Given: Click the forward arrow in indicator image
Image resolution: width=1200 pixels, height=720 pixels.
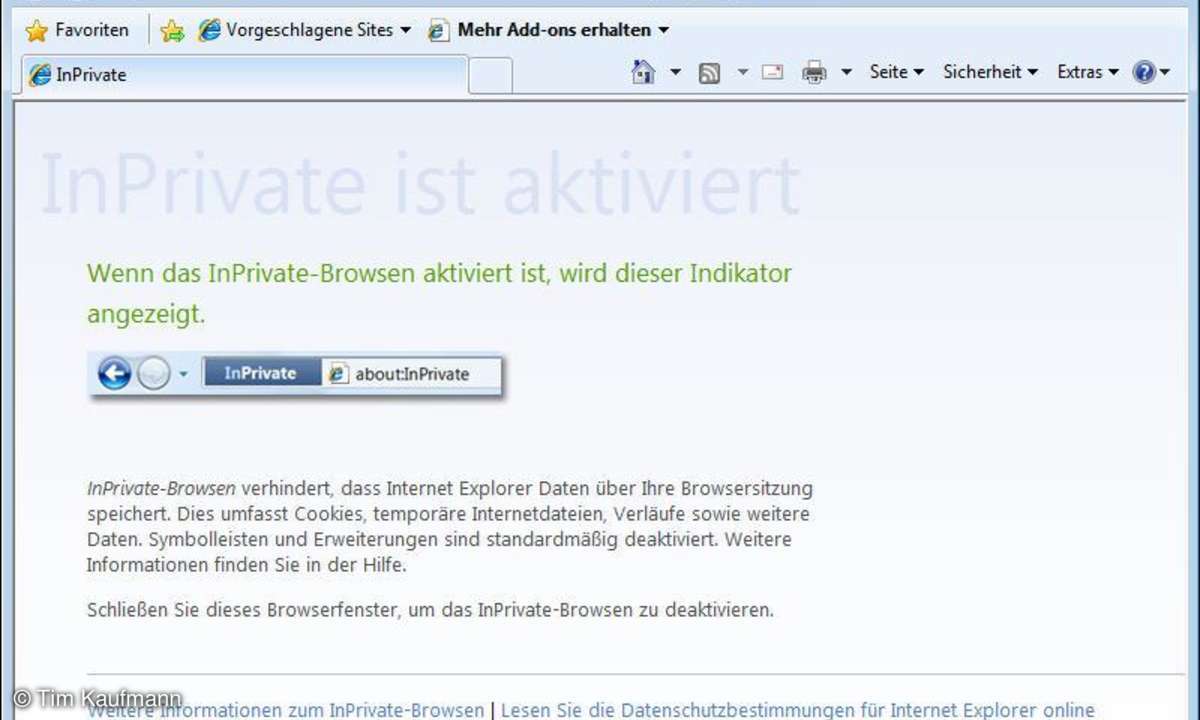Looking at the screenshot, I should pyautogui.click(x=153, y=374).
